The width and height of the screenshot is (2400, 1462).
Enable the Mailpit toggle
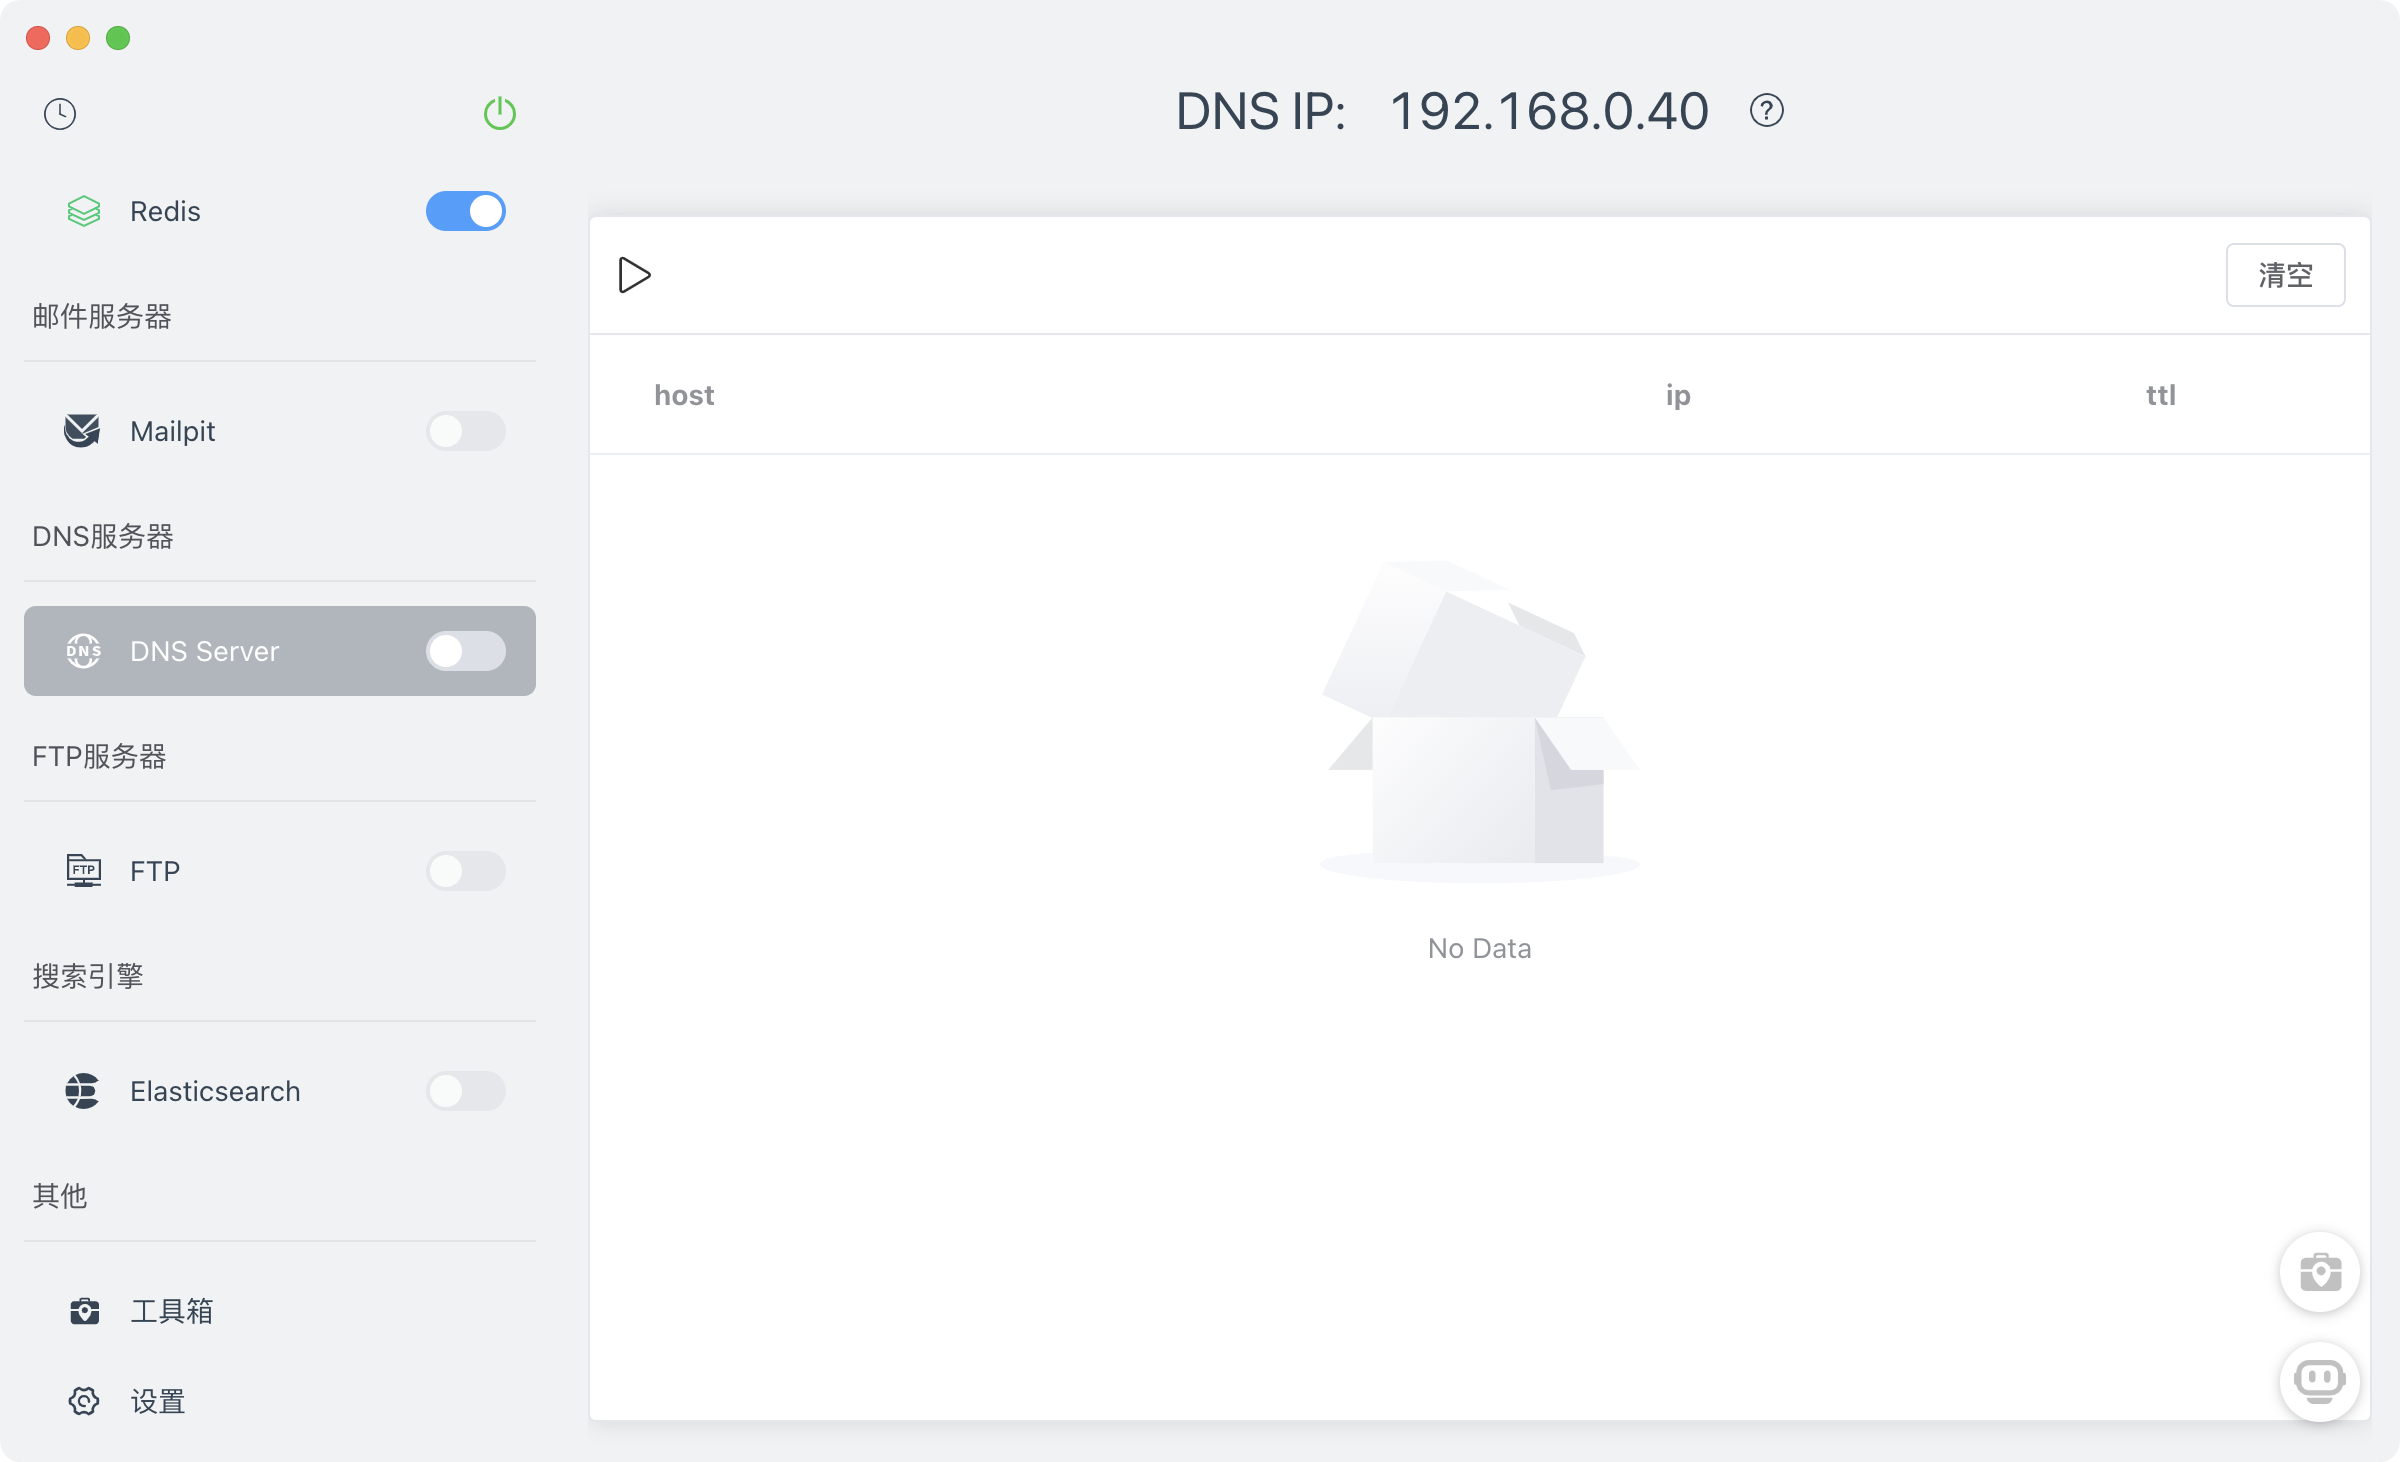point(466,431)
